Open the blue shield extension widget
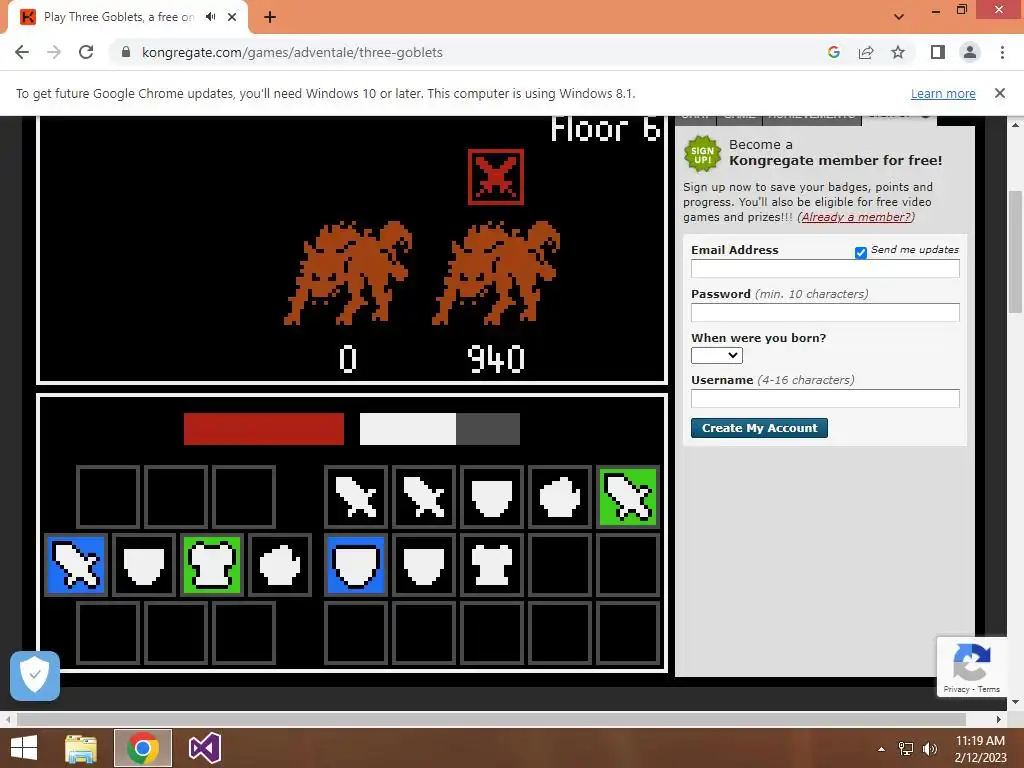The image size is (1024, 768). [x=35, y=675]
